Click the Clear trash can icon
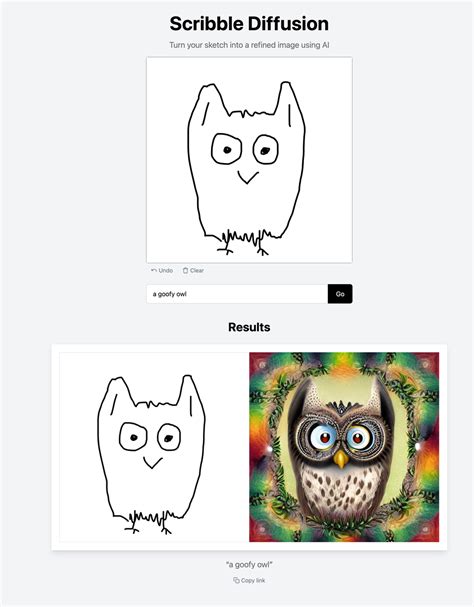The width and height of the screenshot is (474, 607). click(x=185, y=270)
